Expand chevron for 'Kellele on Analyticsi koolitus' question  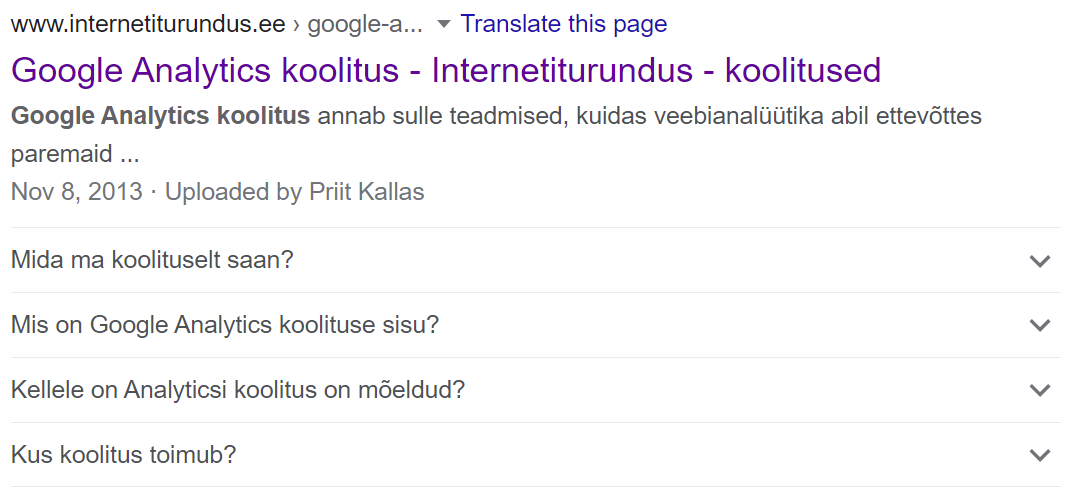(1040, 390)
